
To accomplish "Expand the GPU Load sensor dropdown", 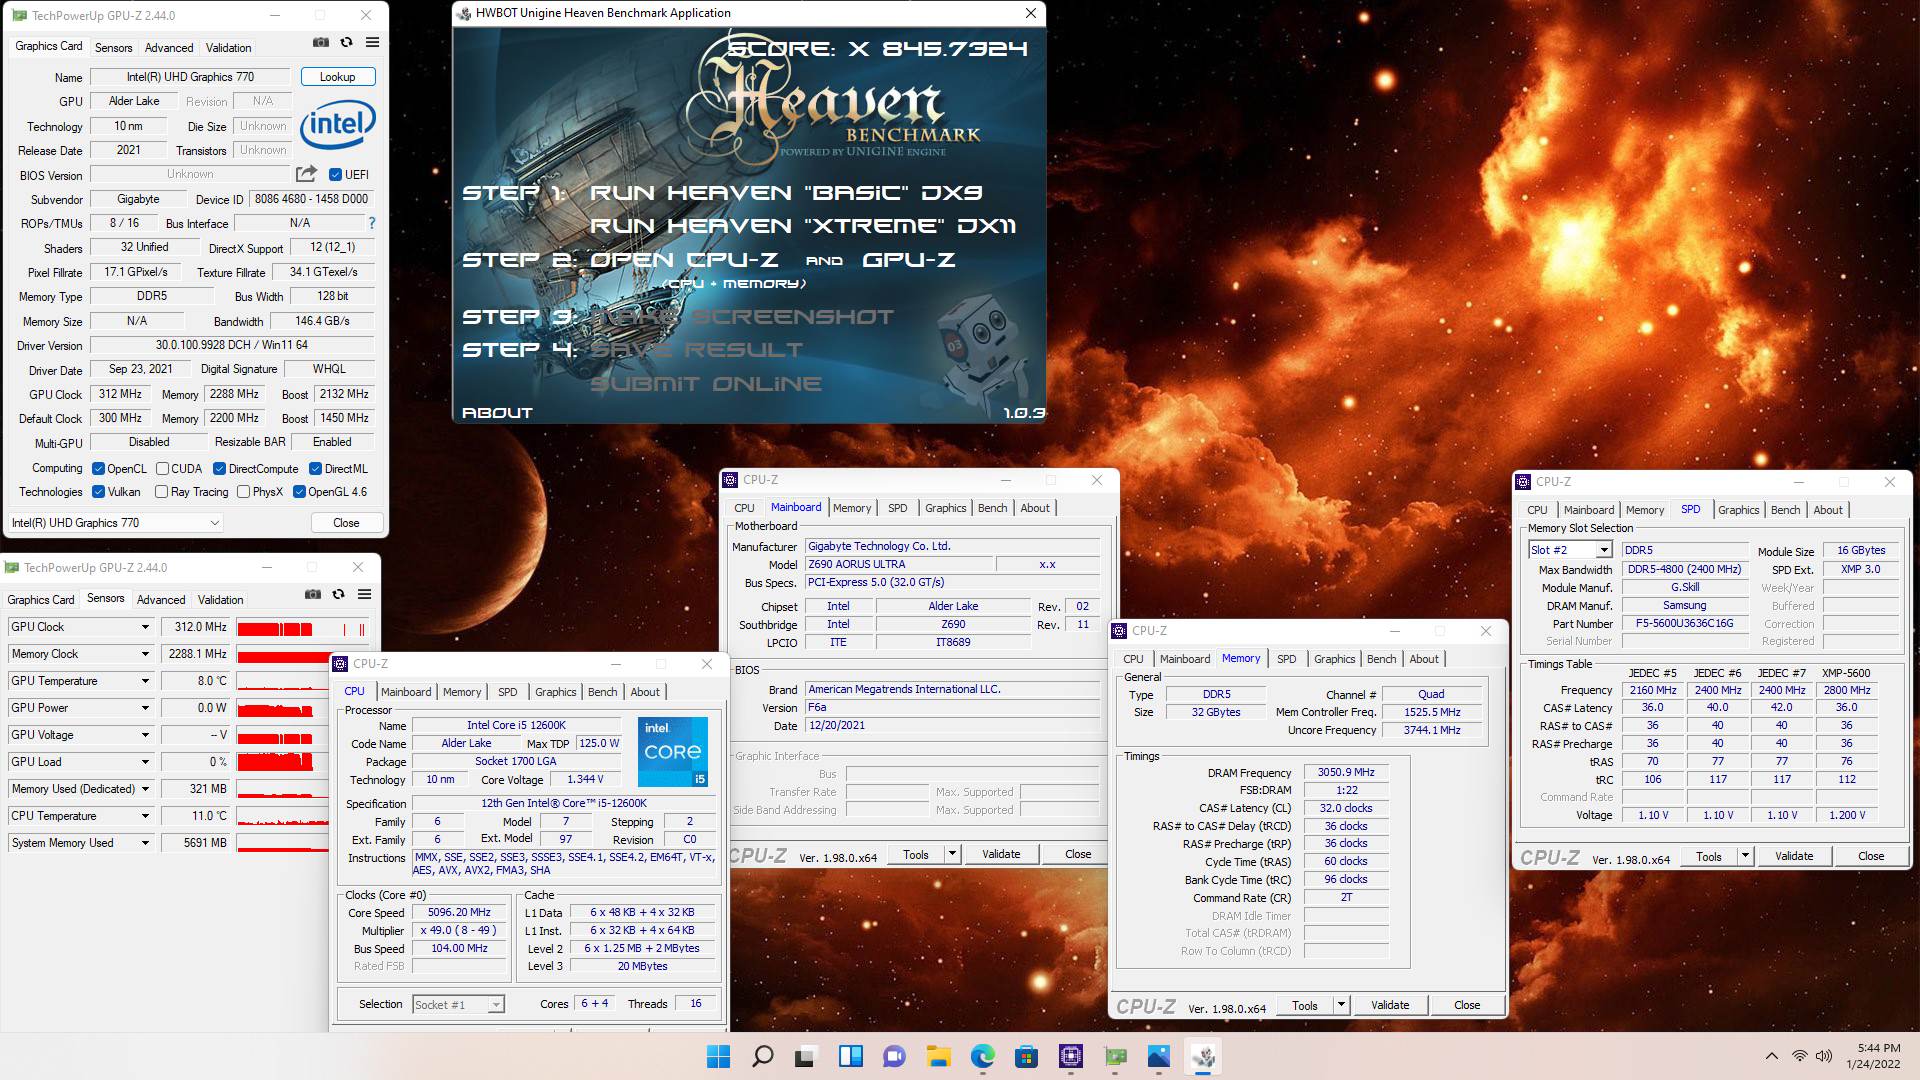I will coord(145,762).
